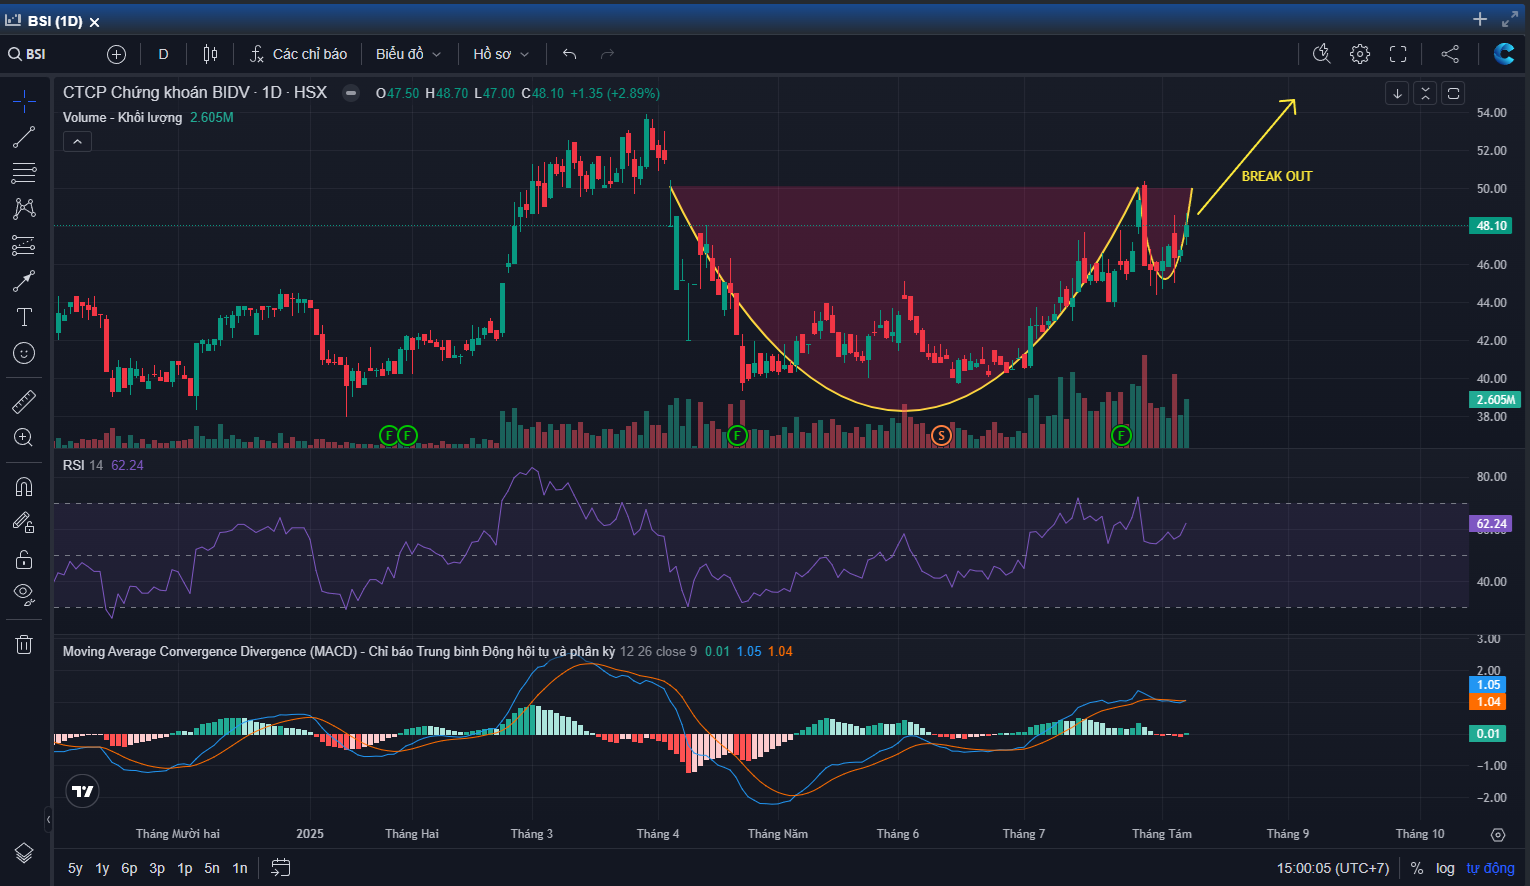Open time axis settings gear
Viewport: 1530px width, 886px height.
click(1498, 834)
